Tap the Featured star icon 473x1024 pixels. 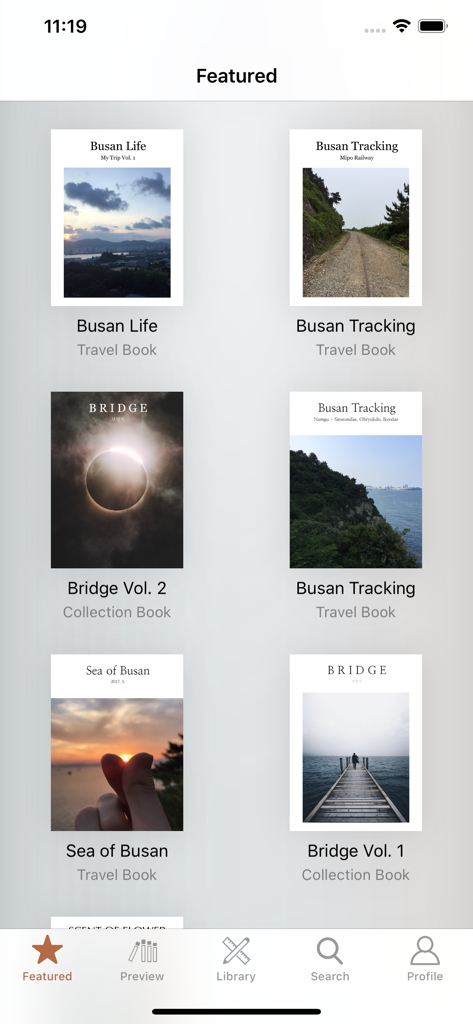pos(47,950)
